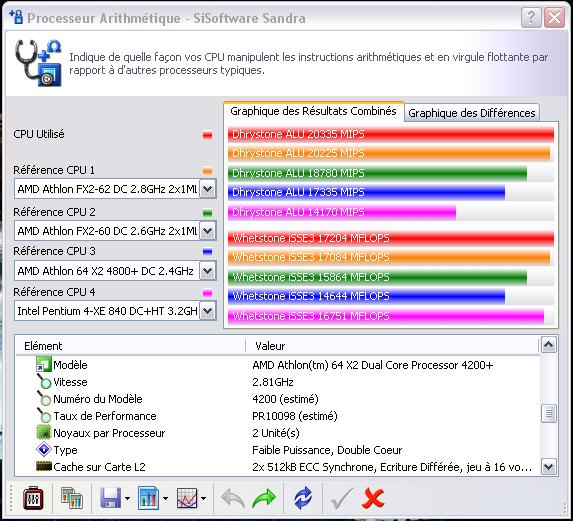Click the blue Référence CPU 3 color swatch
573x521 pixels.
207,252
